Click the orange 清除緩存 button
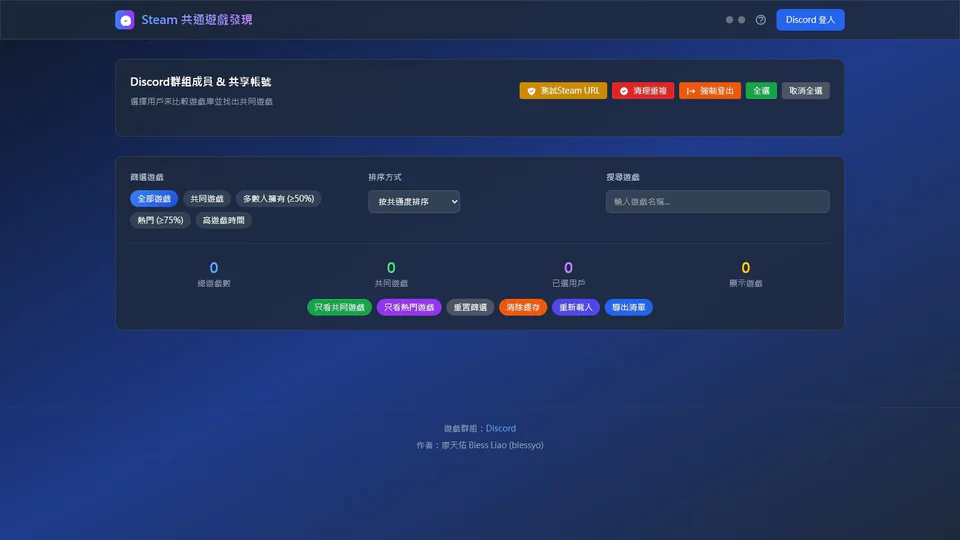The width and height of the screenshot is (960, 540). [523, 307]
